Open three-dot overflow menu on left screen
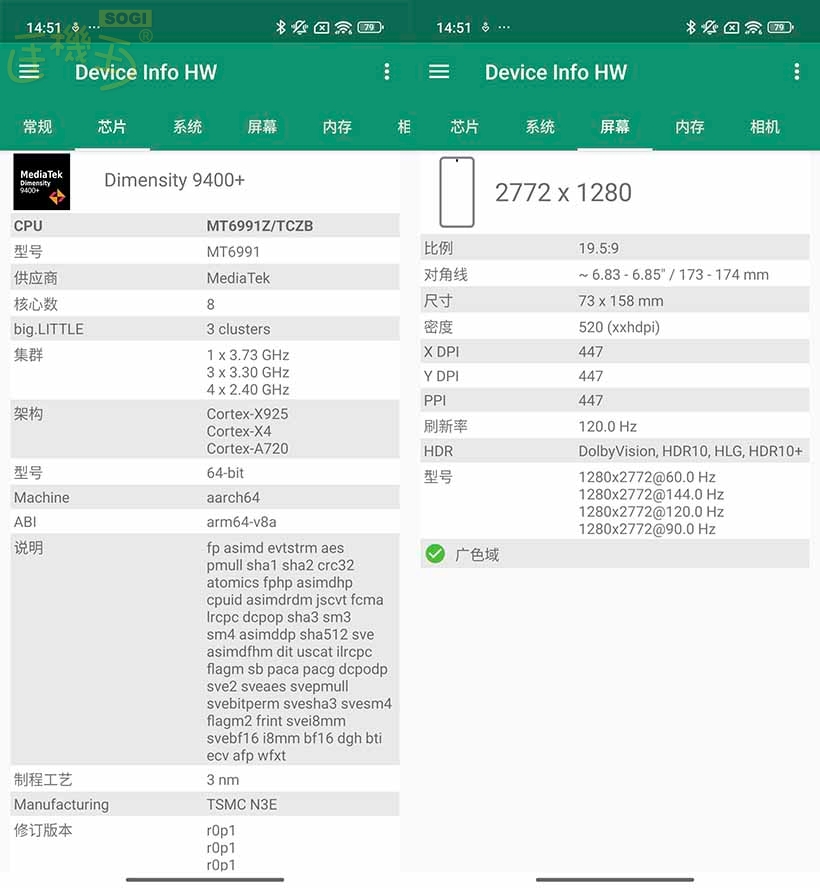 point(387,71)
